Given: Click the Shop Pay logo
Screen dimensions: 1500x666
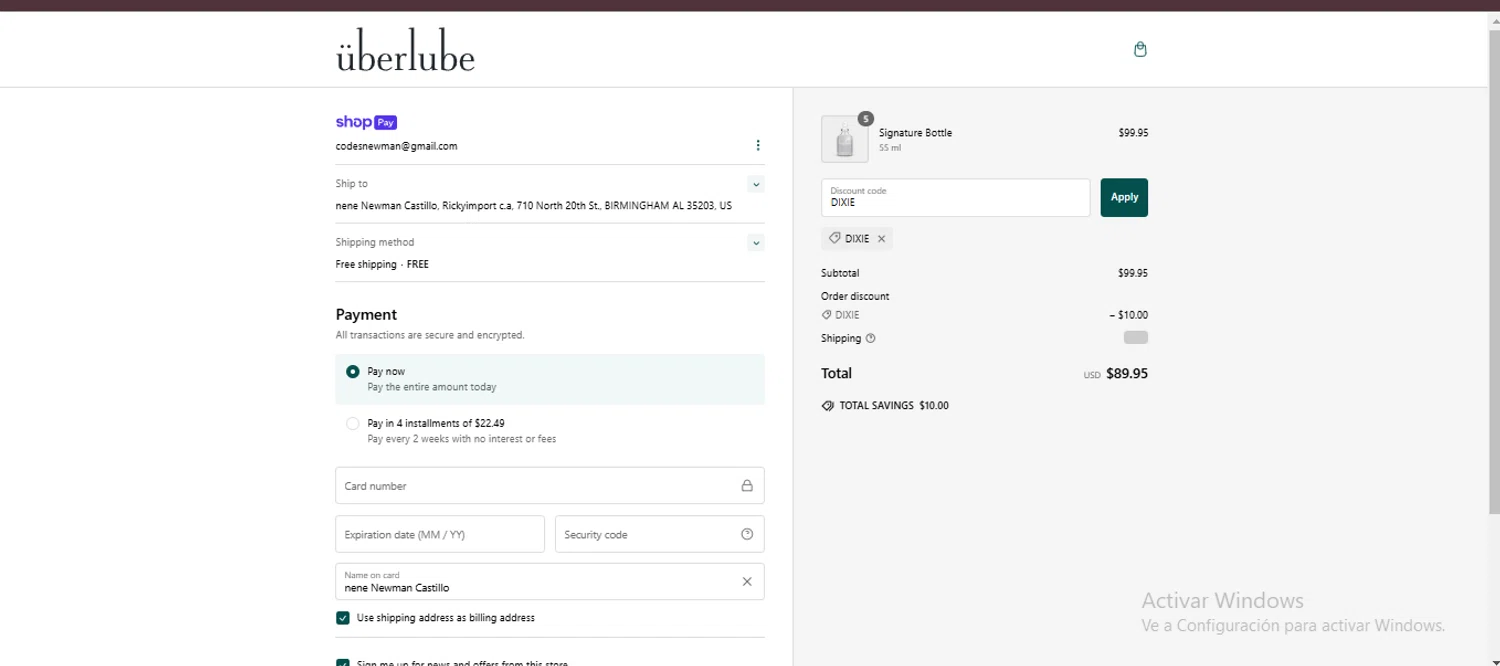Looking at the screenshot, I should (366, 122).
